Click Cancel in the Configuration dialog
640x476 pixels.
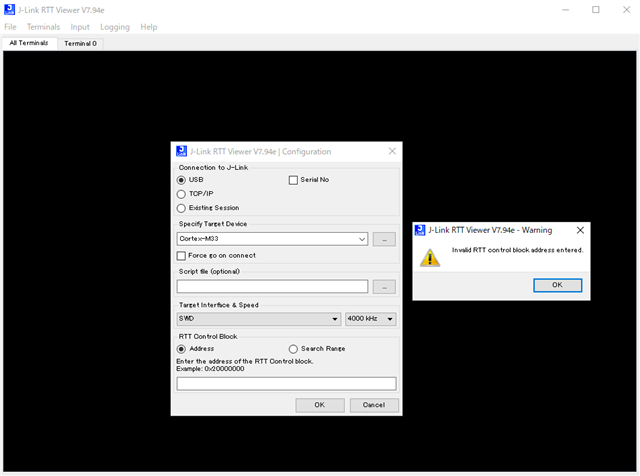[374, 405]
